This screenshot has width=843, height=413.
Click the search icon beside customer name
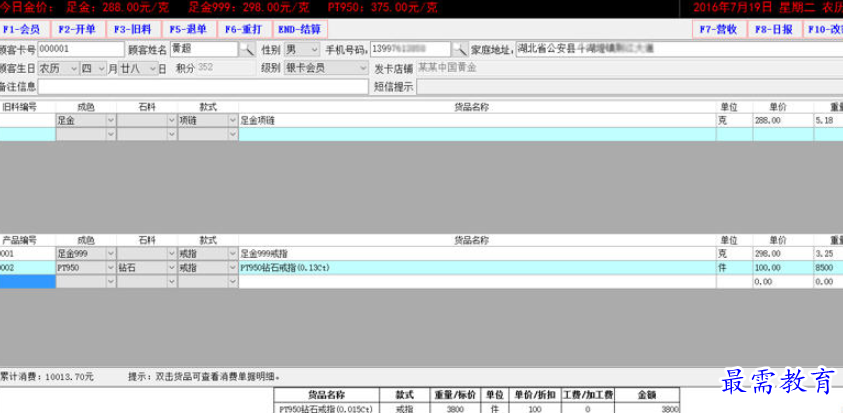point(246,49)
